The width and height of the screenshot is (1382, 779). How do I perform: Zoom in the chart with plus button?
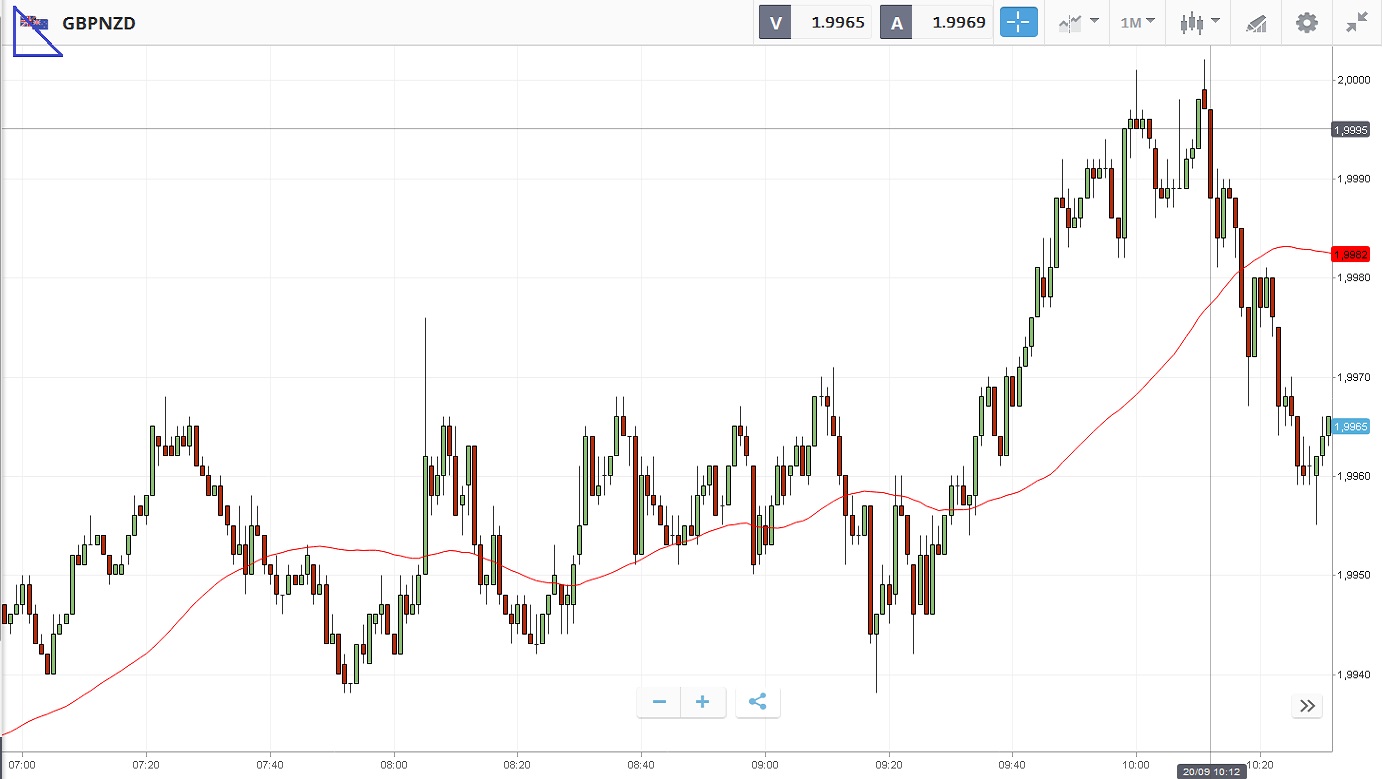pyautogui.click(x=703, y=702)
